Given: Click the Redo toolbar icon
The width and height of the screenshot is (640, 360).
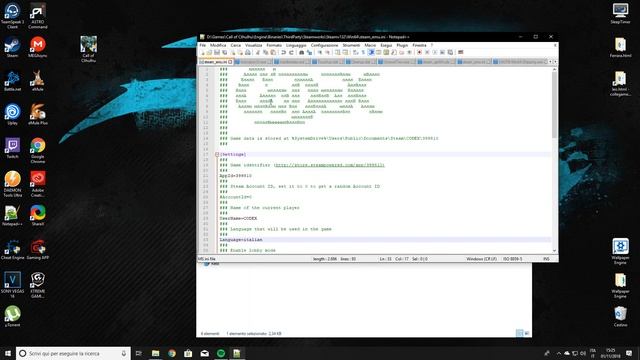Looking at the screenshot, I should point(291,53).
